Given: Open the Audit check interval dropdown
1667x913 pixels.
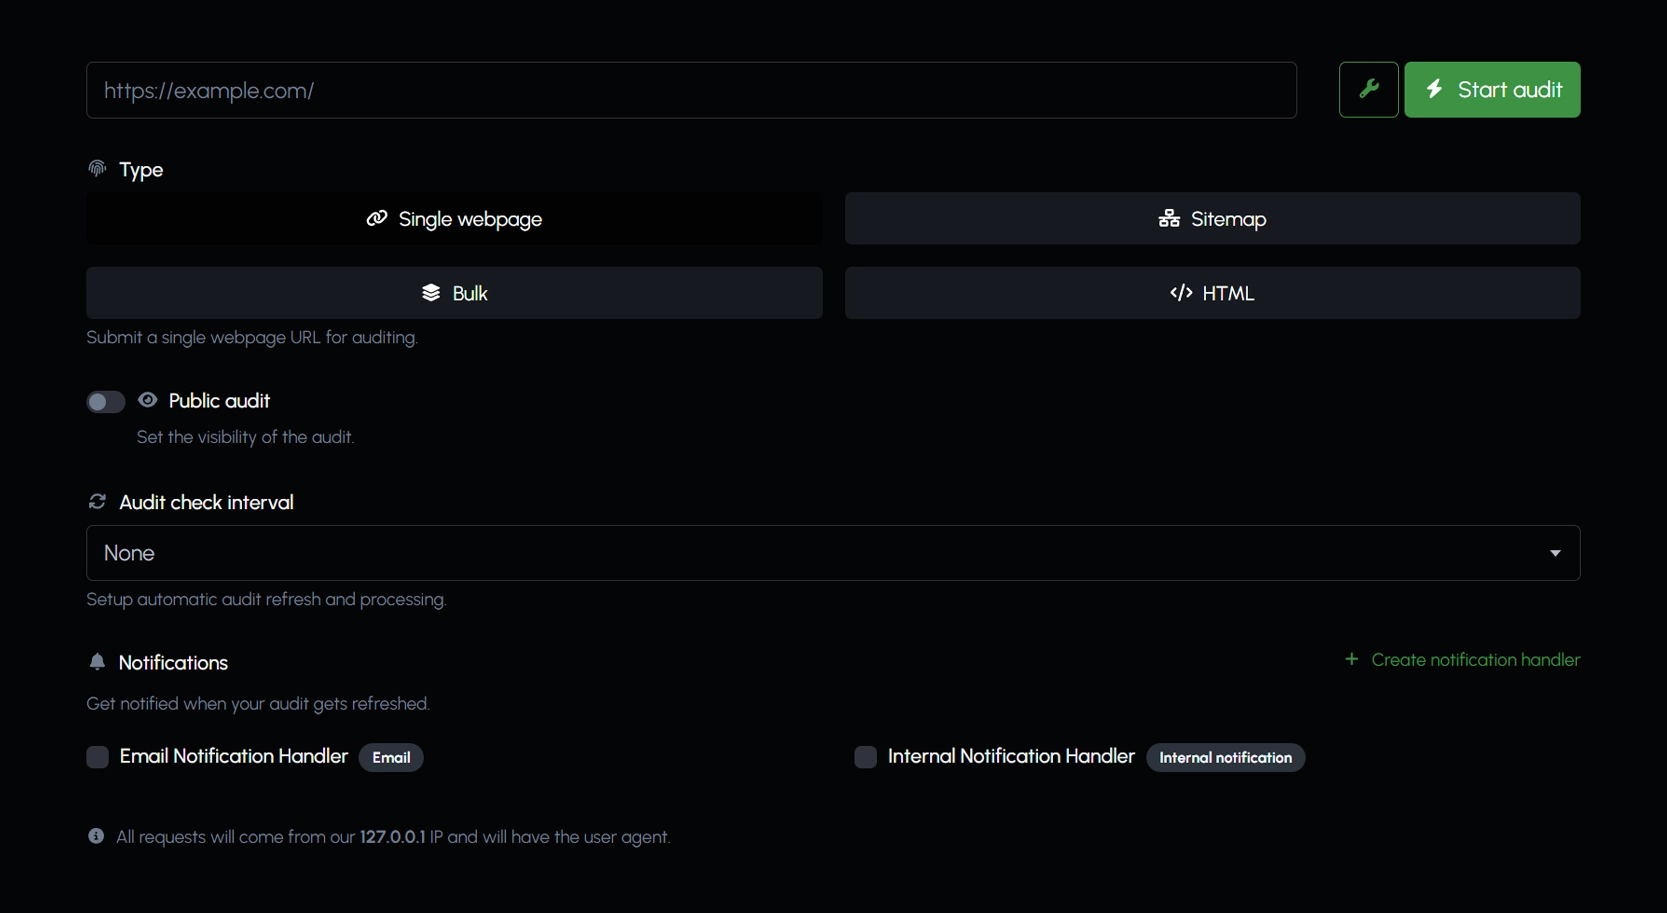Looking at the screenshot, I should click(833, 553).
